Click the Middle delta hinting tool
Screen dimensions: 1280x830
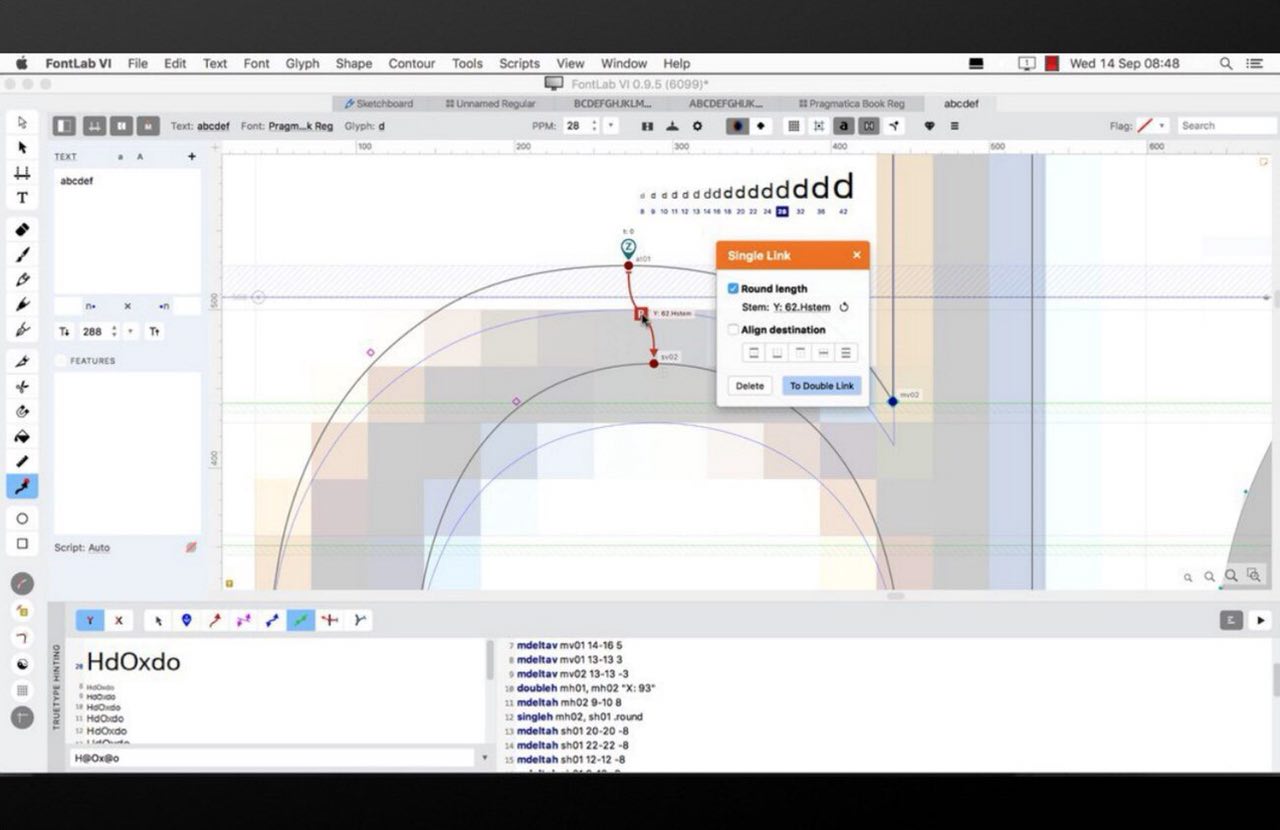coord(330,621)
